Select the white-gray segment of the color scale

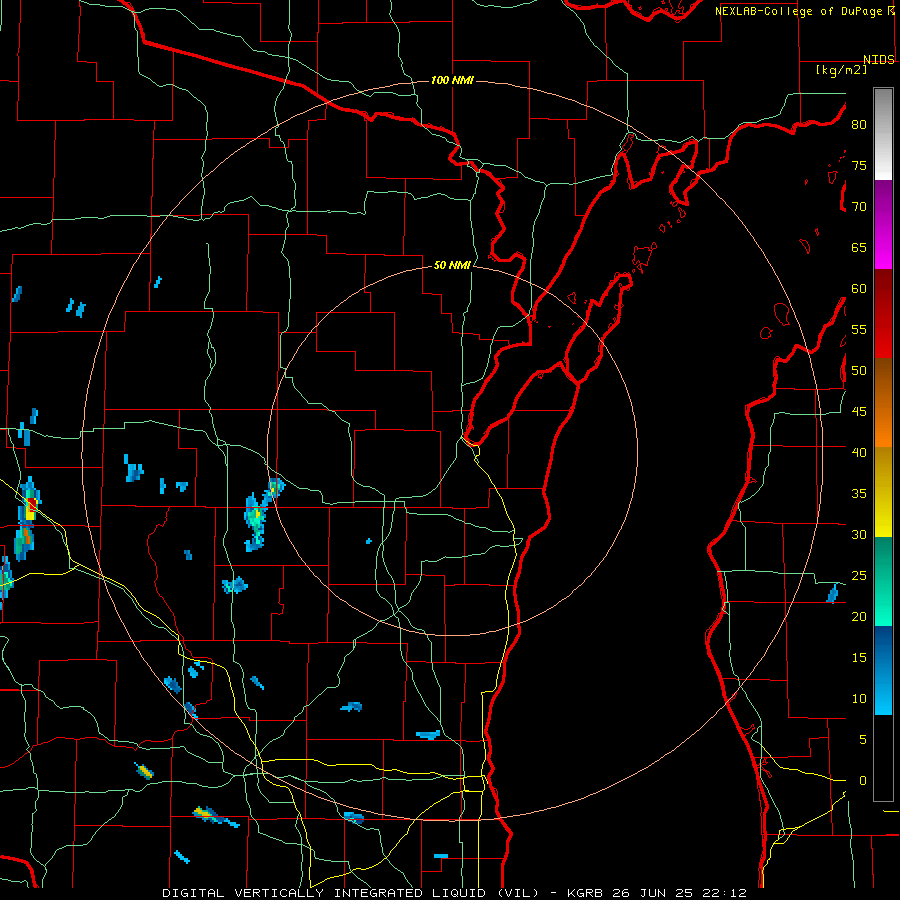click(883, 134)
